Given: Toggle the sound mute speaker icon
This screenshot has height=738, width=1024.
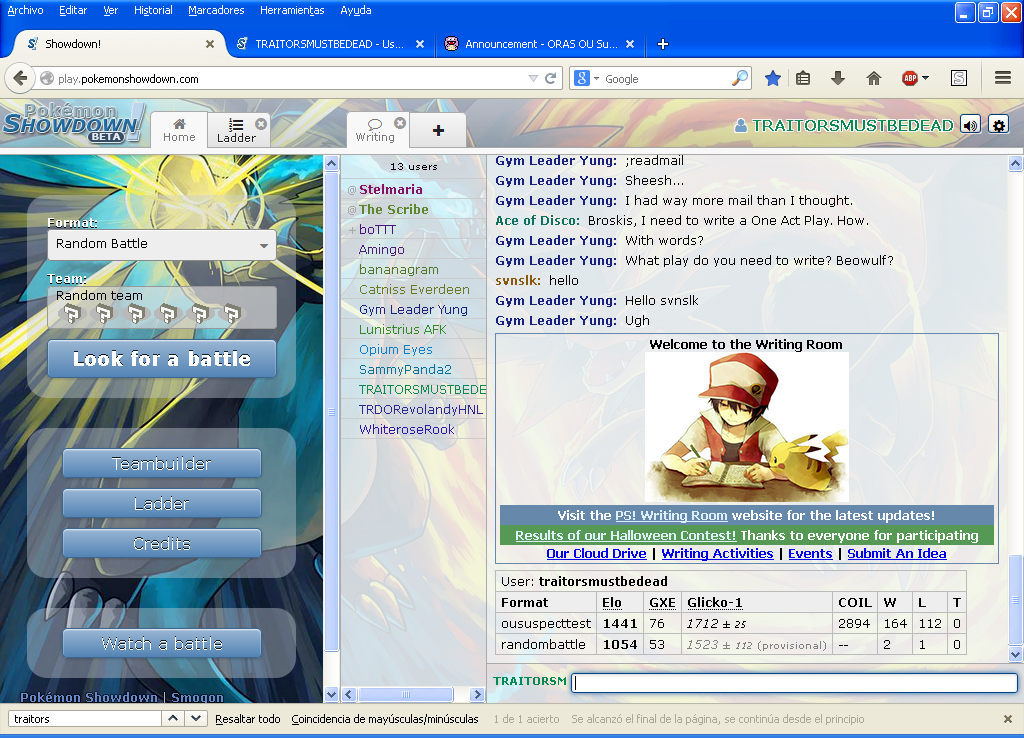Looking at the screenshot, I should pyautogui.click(x=970, y=125).
